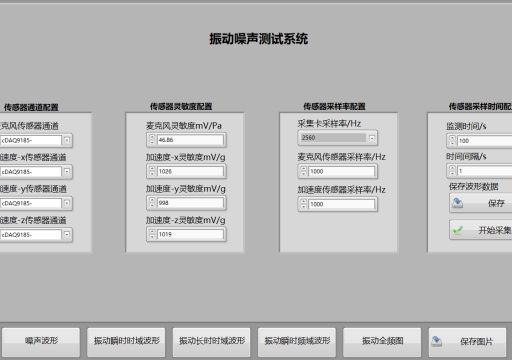Switch to the 振动瞬时频域波形 view

297,342
